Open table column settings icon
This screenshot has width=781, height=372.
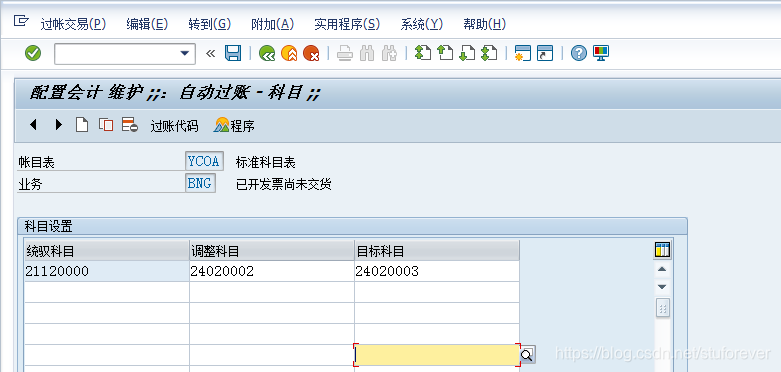click(x=662, y=250)
